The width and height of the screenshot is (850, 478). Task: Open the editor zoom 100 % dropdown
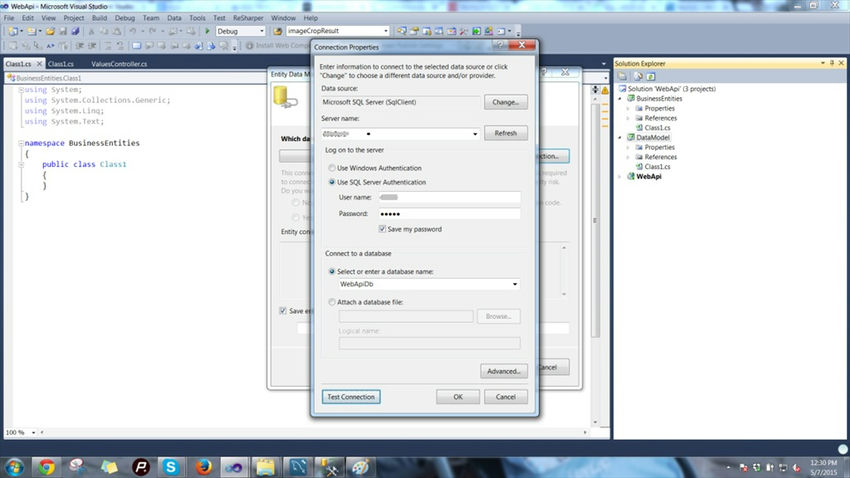(33, 432)
